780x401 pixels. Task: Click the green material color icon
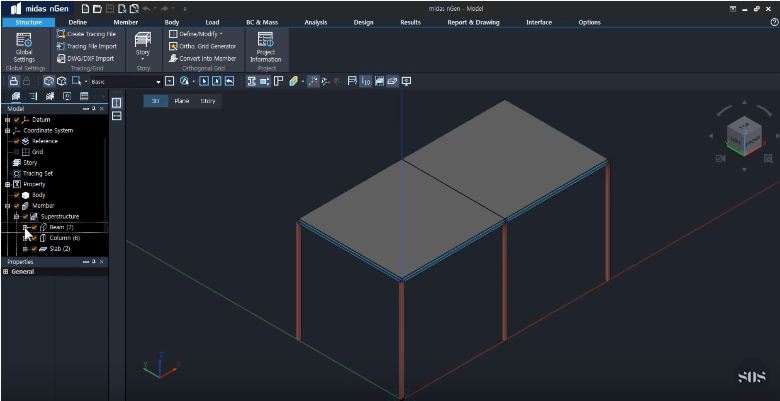pos(293,81)
